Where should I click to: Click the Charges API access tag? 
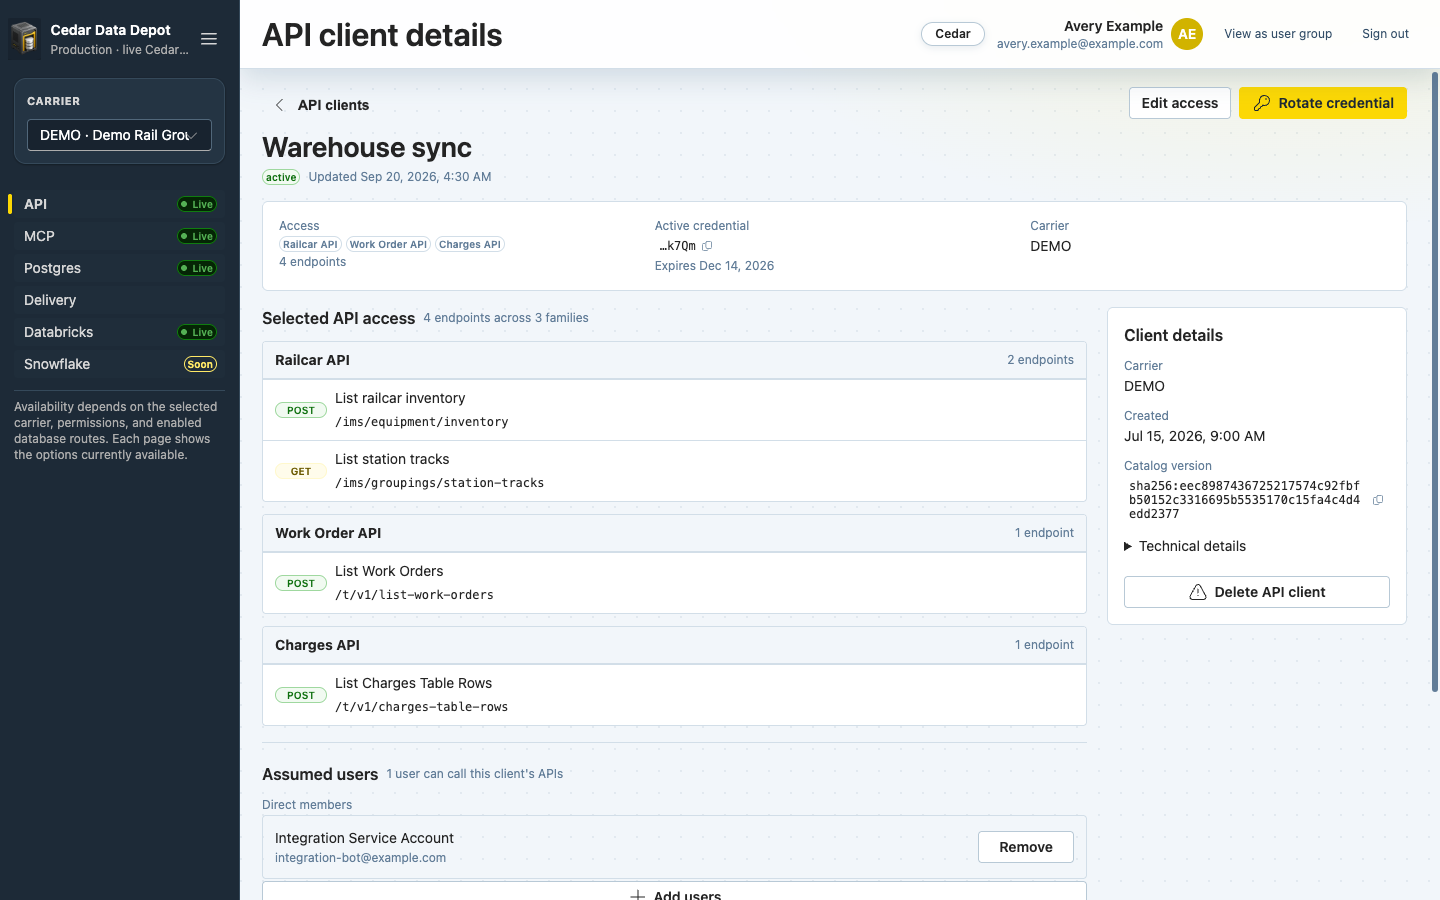470,244
